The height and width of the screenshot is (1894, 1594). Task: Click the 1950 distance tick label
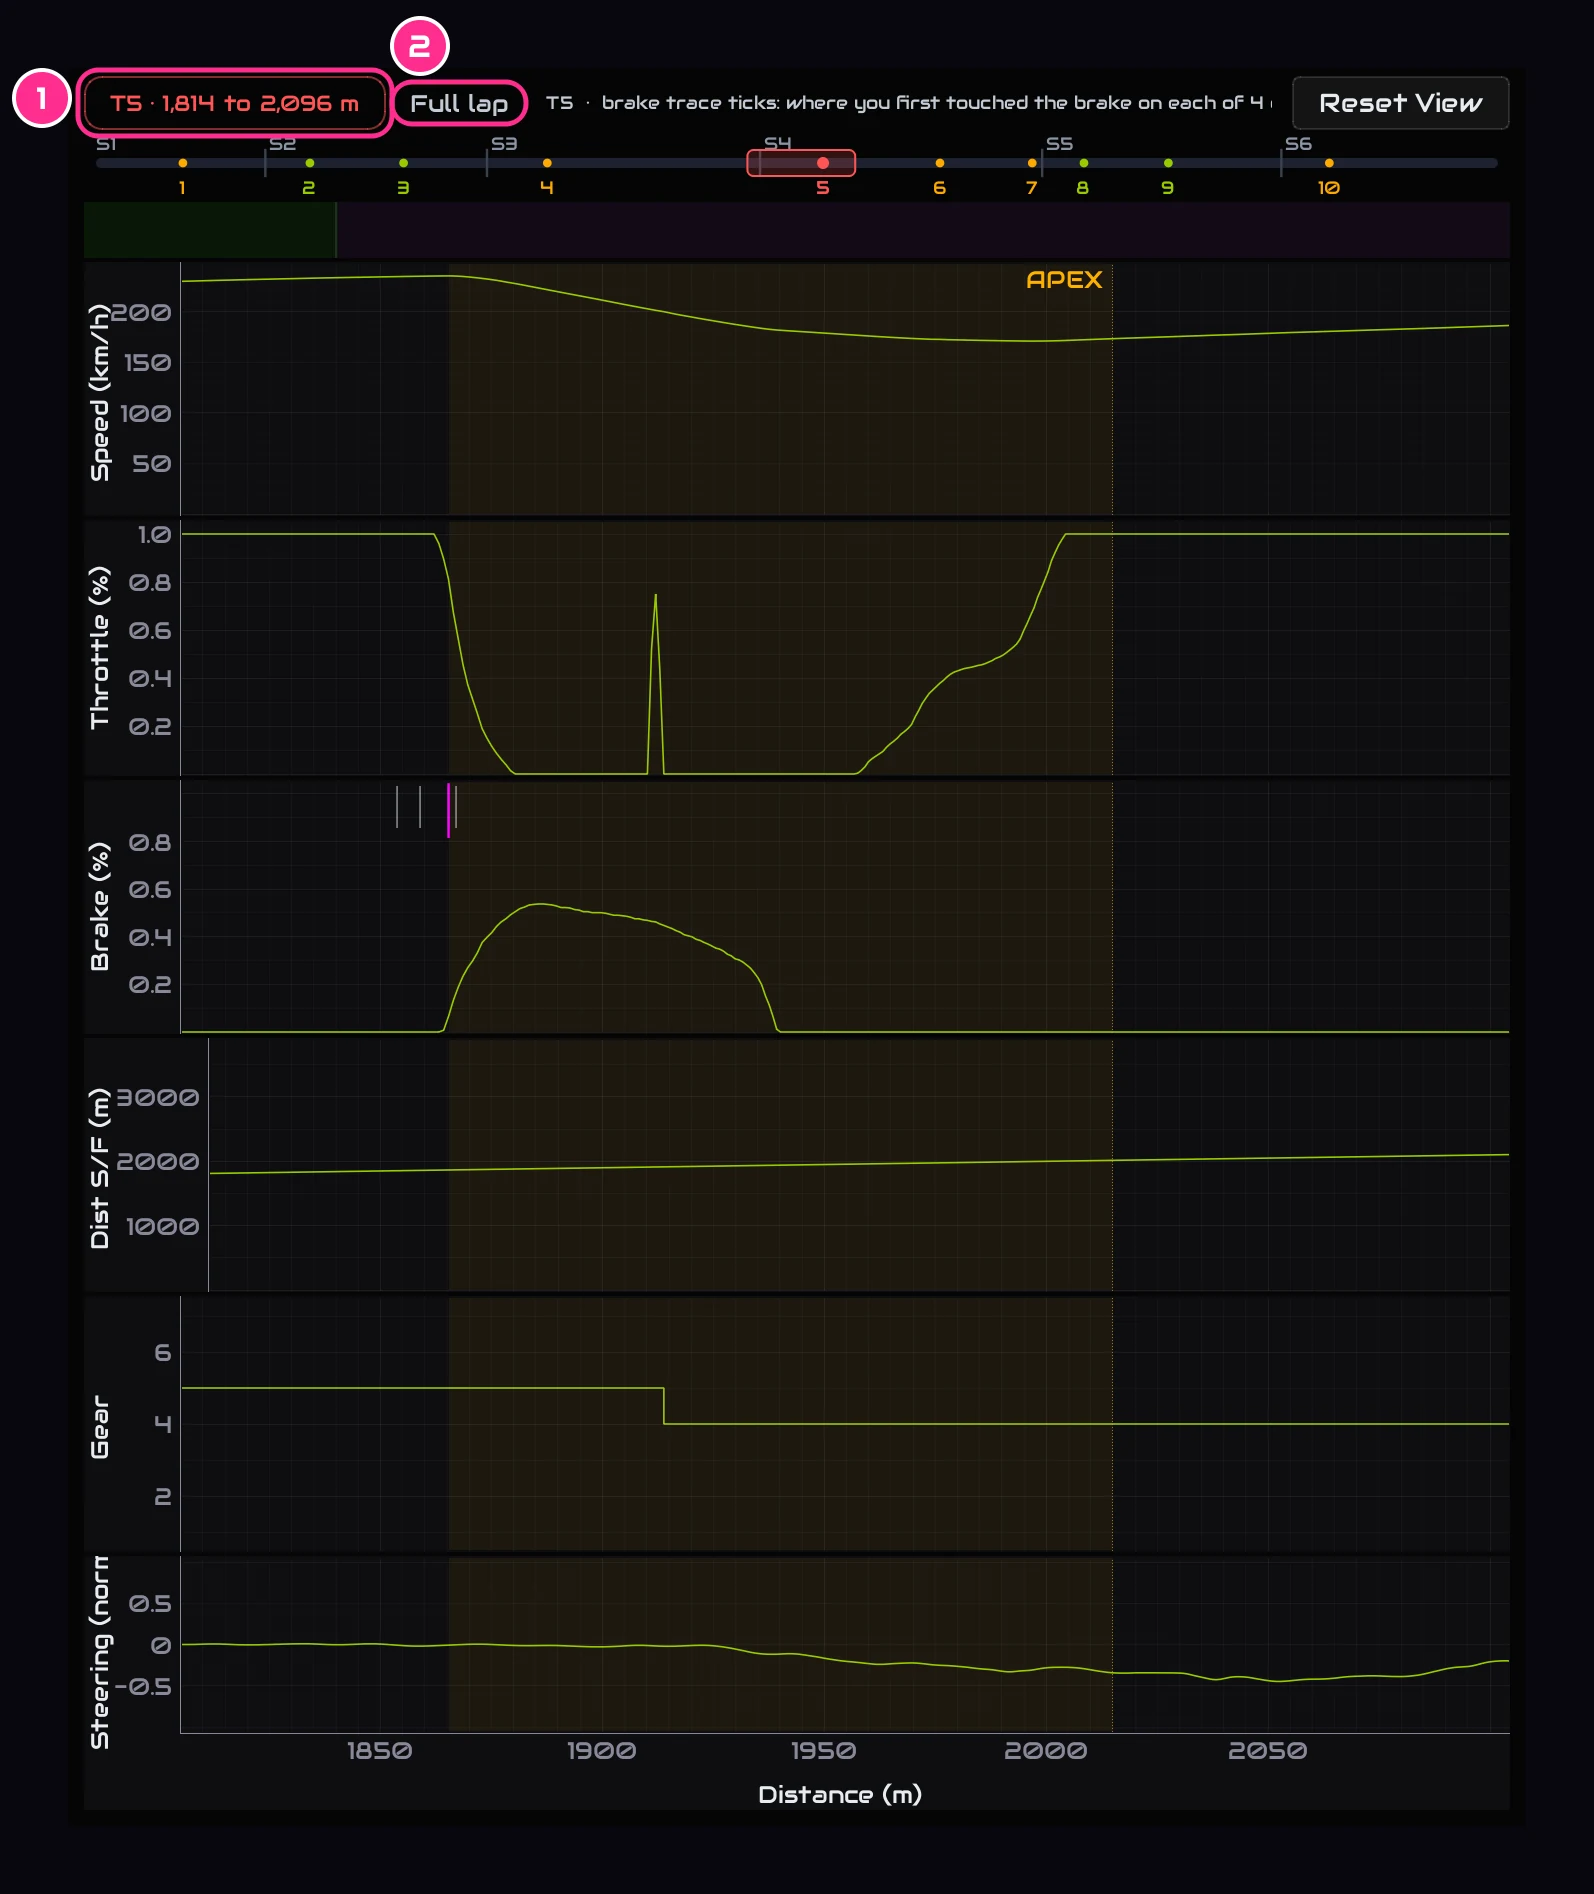pyautogui.click(x=823, y=1751)
